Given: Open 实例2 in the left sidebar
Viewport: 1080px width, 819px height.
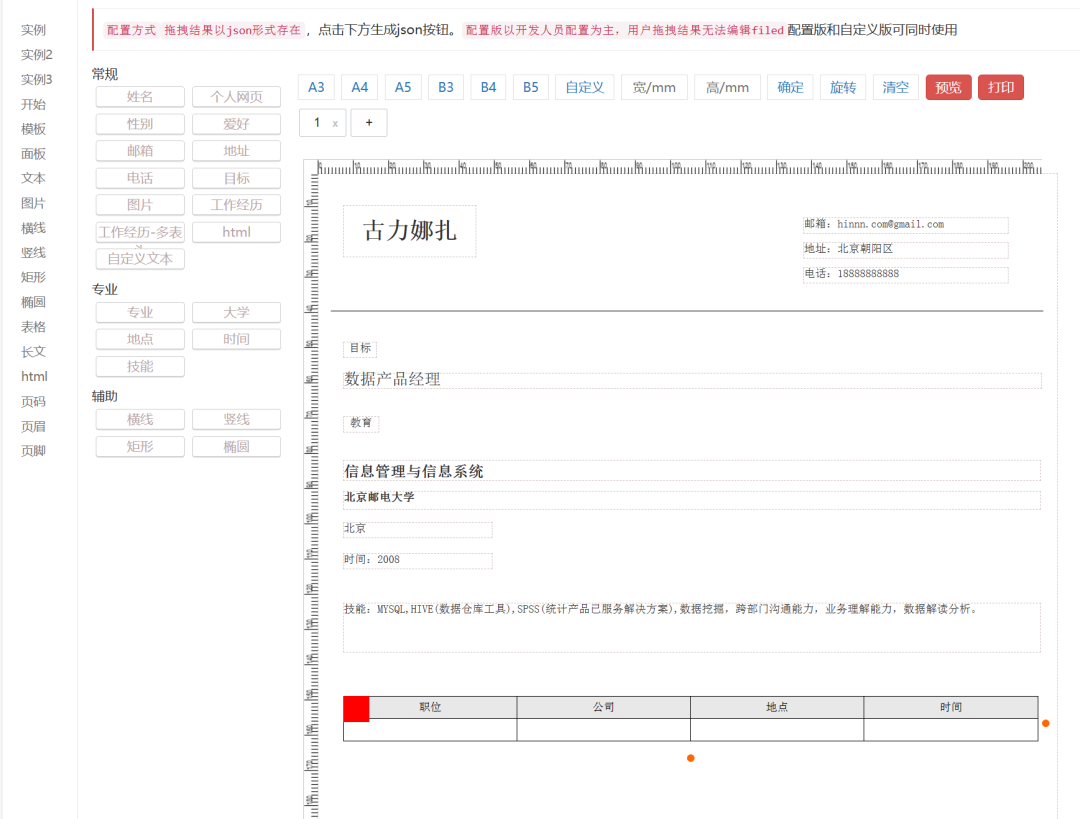Looking at the screenshot, I should coord(37,55).
